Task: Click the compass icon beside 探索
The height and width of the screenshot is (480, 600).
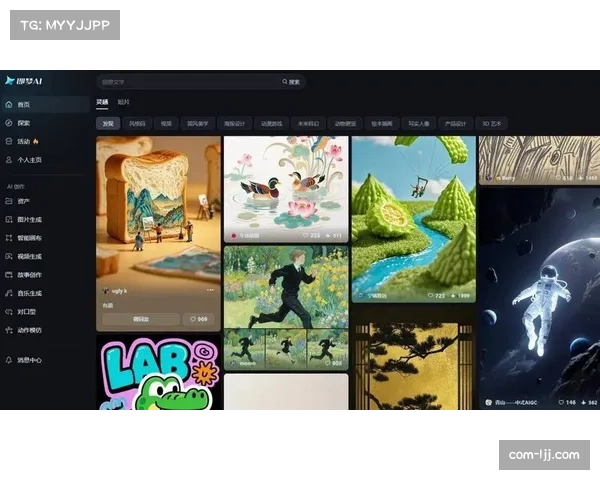Action: (9, 123)
